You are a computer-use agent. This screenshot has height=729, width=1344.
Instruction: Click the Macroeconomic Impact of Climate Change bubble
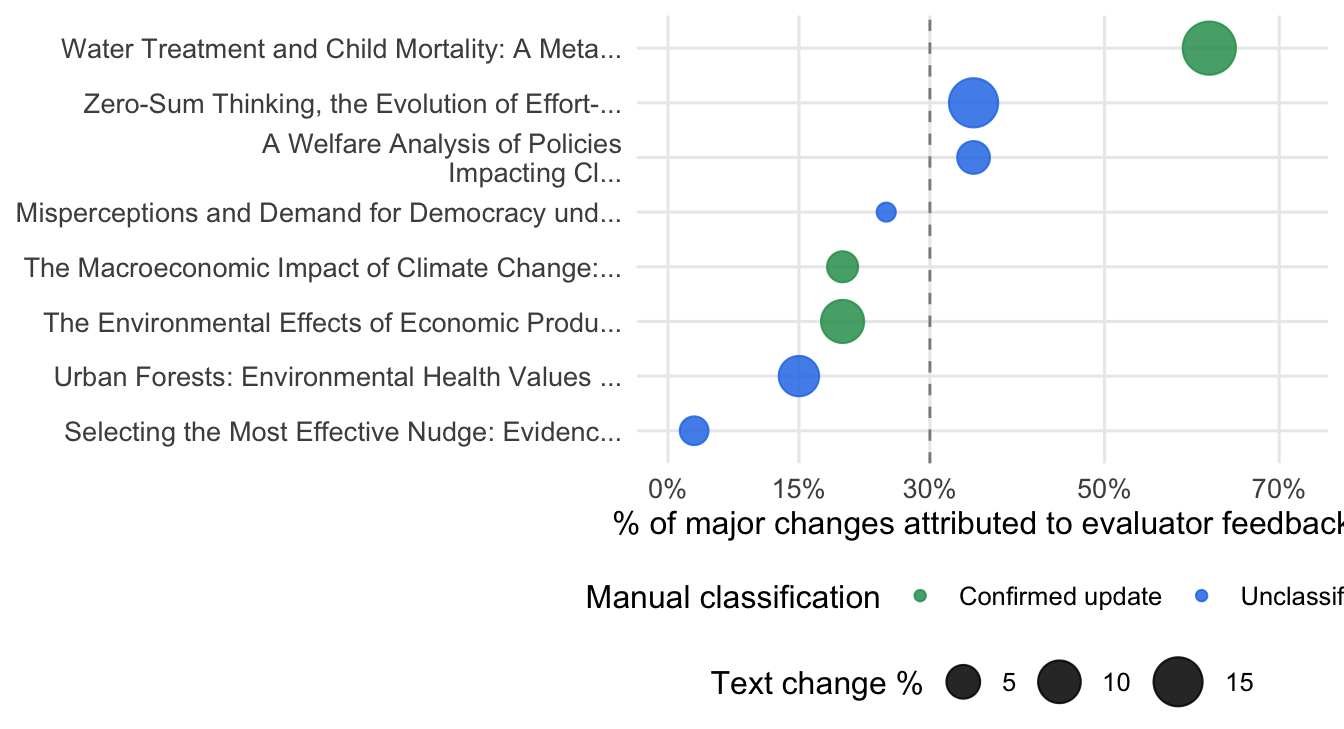(x=842, y=267)
